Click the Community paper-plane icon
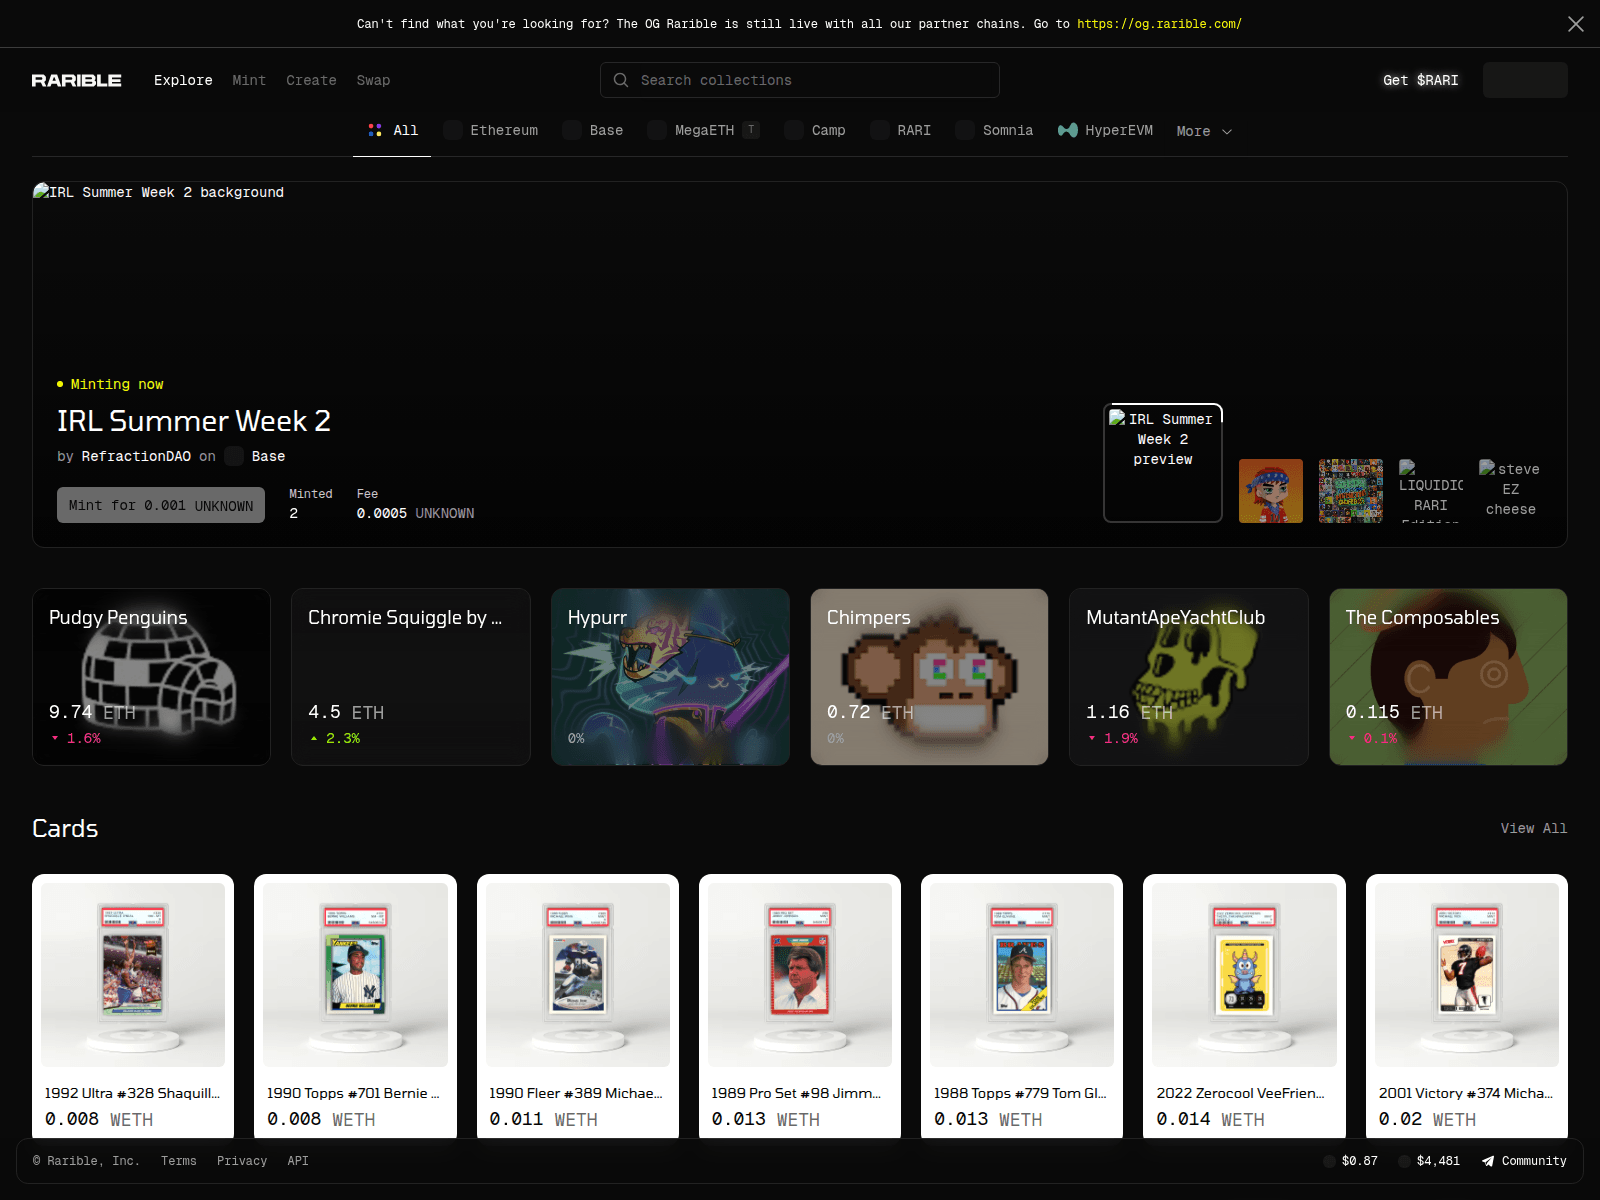Image resolution: width=1600 pixels, height=1200 pixels. point(1488,1161)
